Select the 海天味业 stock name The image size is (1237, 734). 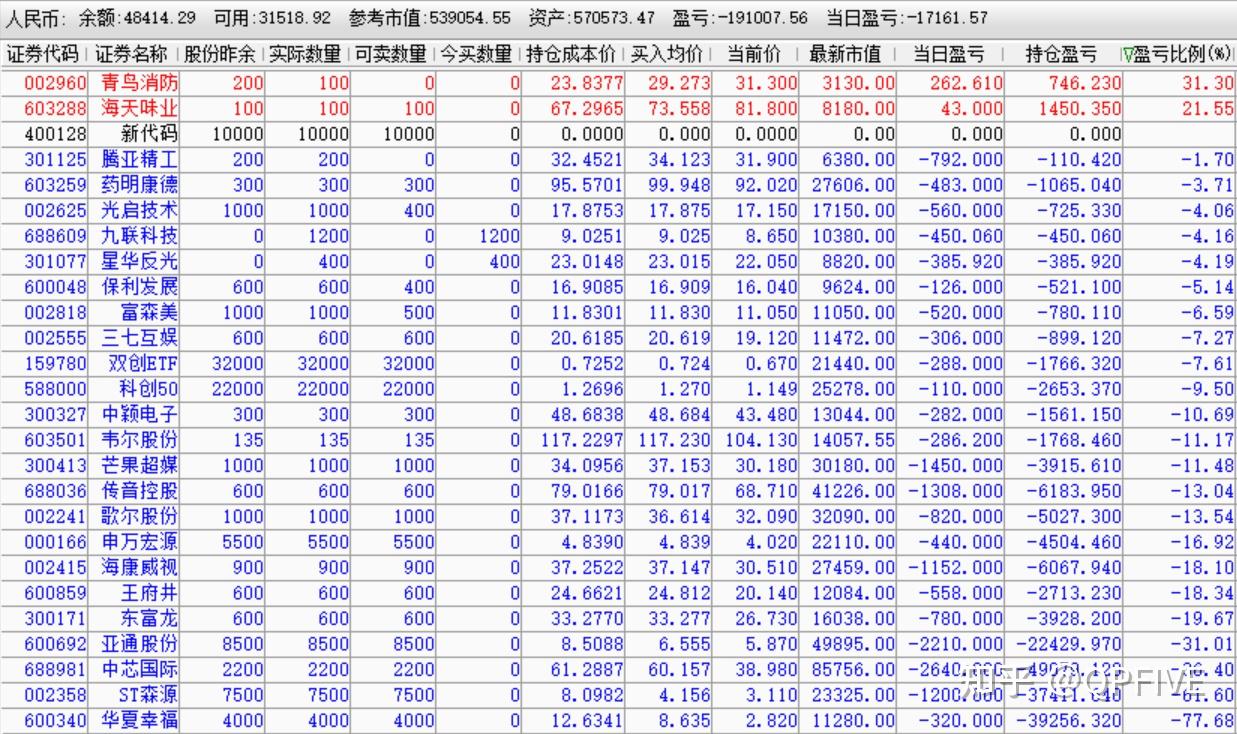coord(140,109)
